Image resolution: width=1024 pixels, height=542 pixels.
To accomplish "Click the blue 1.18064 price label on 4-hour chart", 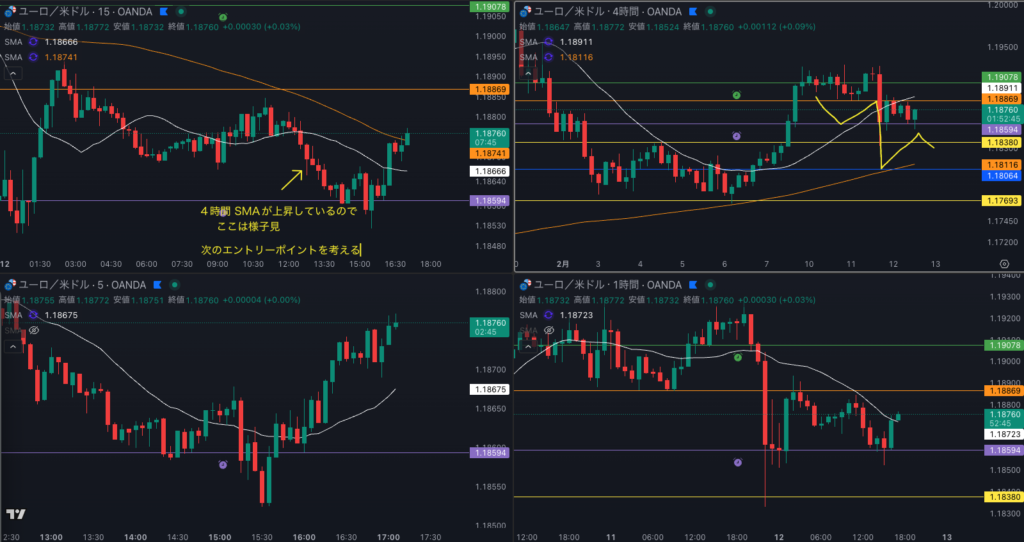I will pyautogui.click(x=1001, y=175).
